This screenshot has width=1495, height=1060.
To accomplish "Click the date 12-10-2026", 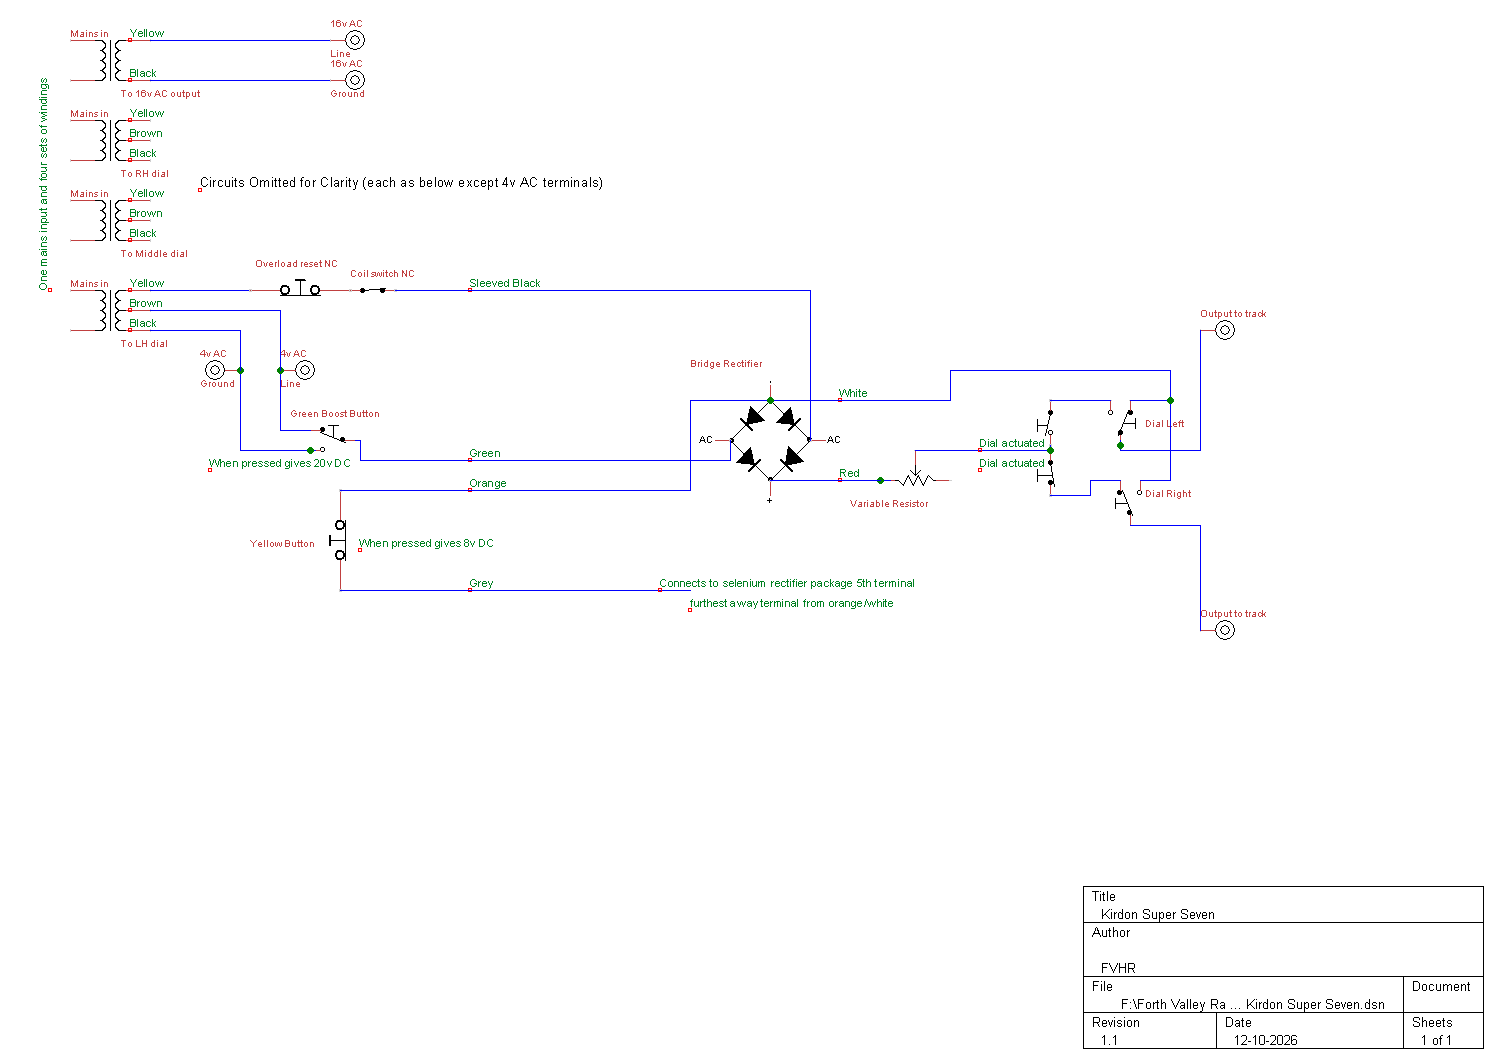I will [1265, 1040].
